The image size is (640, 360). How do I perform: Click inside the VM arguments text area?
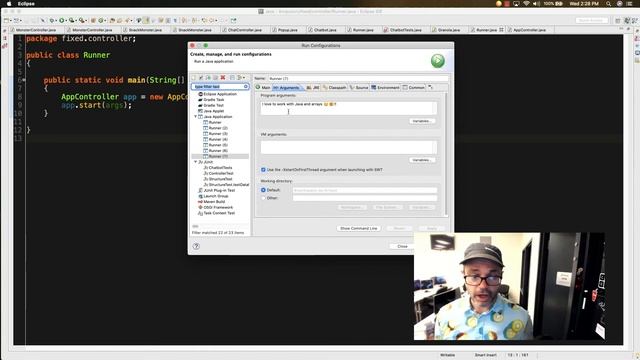349,147
